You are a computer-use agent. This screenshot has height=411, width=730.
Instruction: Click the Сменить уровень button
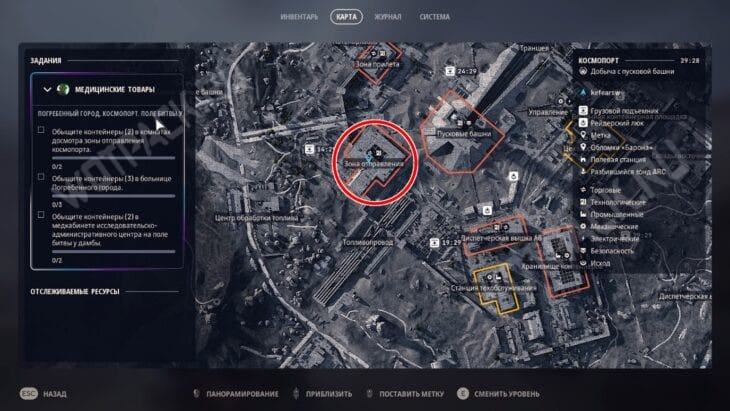pos(498,394)
